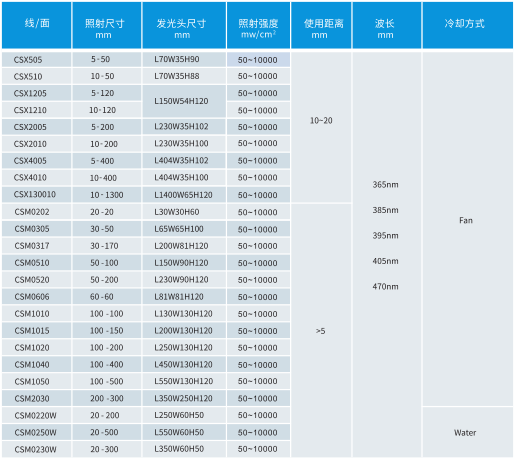Select model cell CSX505
This screenshot has height=460, width=514.
coord(36,60)
